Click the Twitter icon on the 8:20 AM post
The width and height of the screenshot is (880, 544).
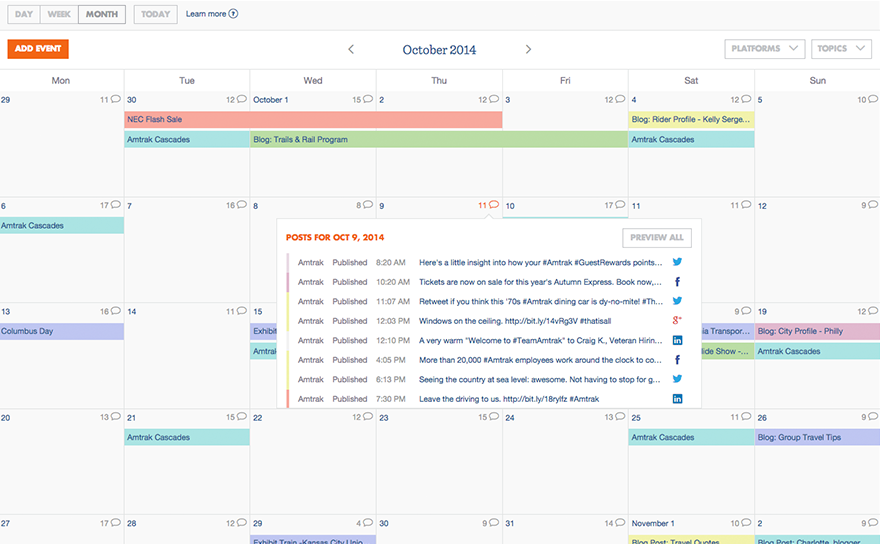(x=677, y=262)
